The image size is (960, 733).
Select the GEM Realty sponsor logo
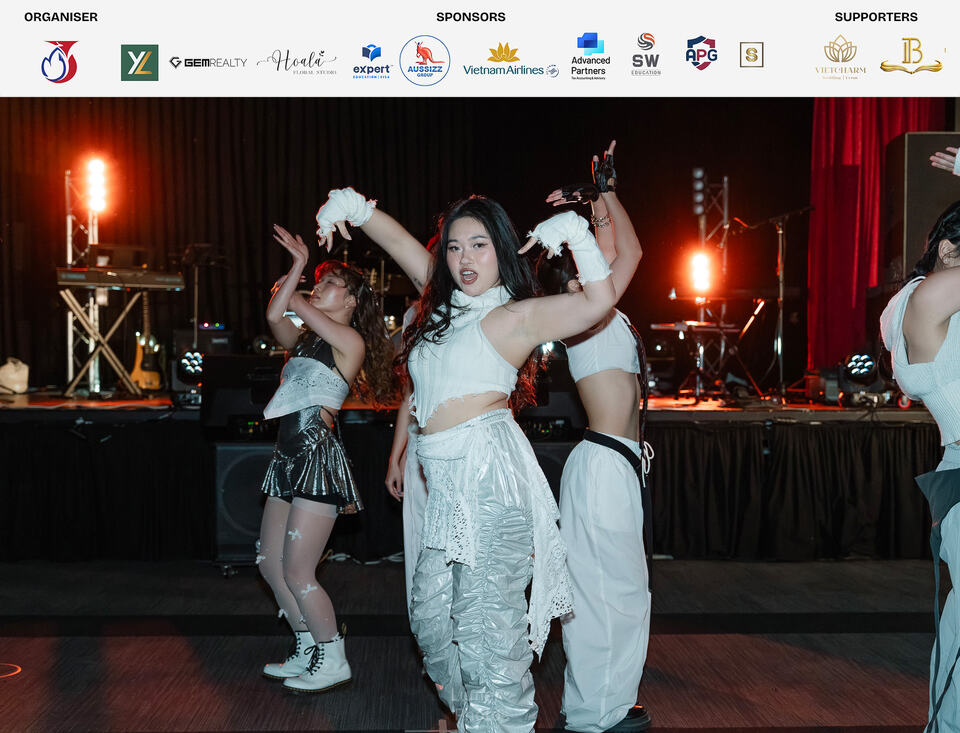point(208,62)
